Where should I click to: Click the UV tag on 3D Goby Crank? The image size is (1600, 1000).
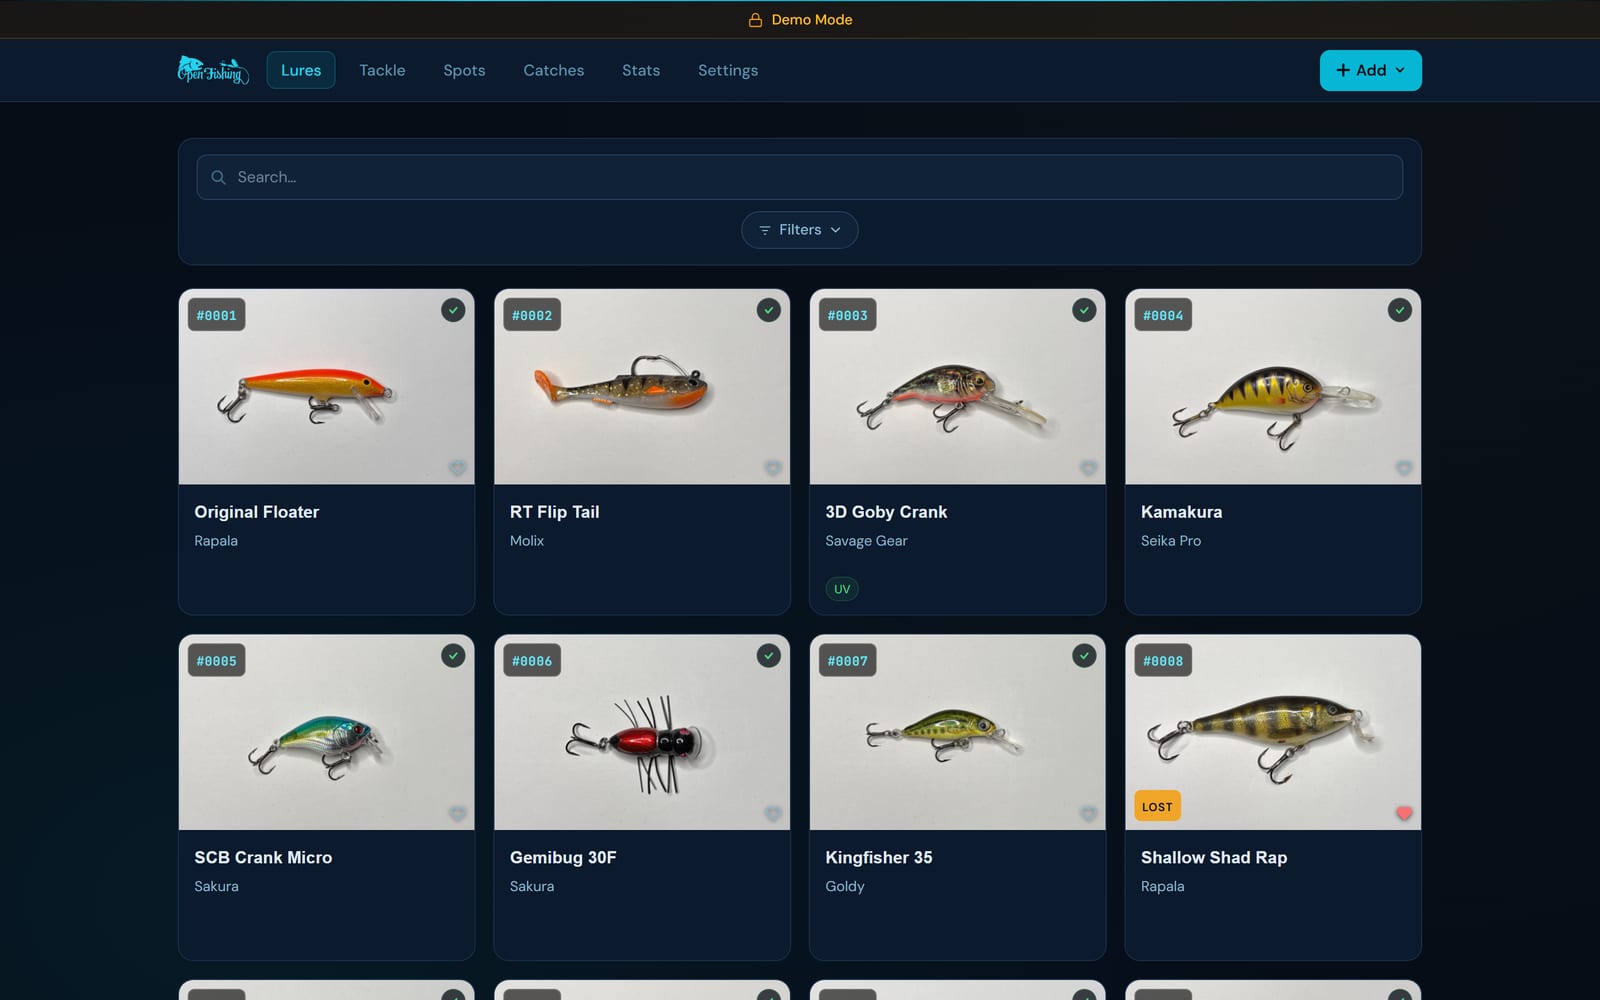[842, 589]
